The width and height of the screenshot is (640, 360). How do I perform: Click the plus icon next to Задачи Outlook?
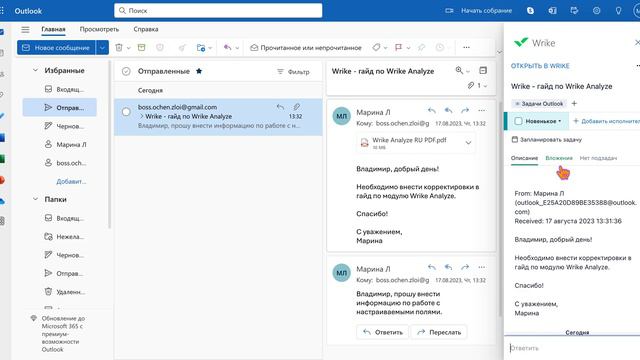coord(574,103)
